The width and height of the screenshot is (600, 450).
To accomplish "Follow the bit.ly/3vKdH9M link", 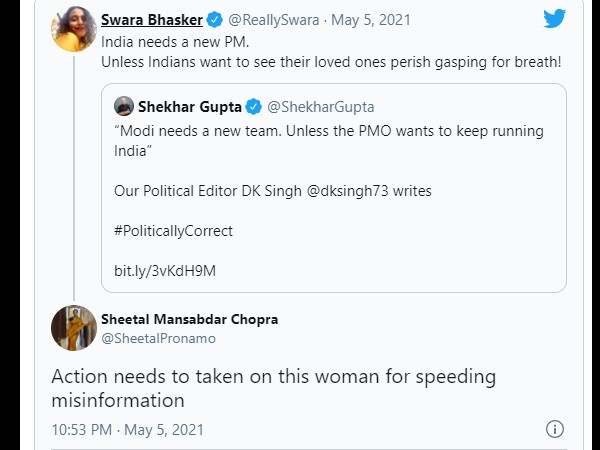I will 165,270.
